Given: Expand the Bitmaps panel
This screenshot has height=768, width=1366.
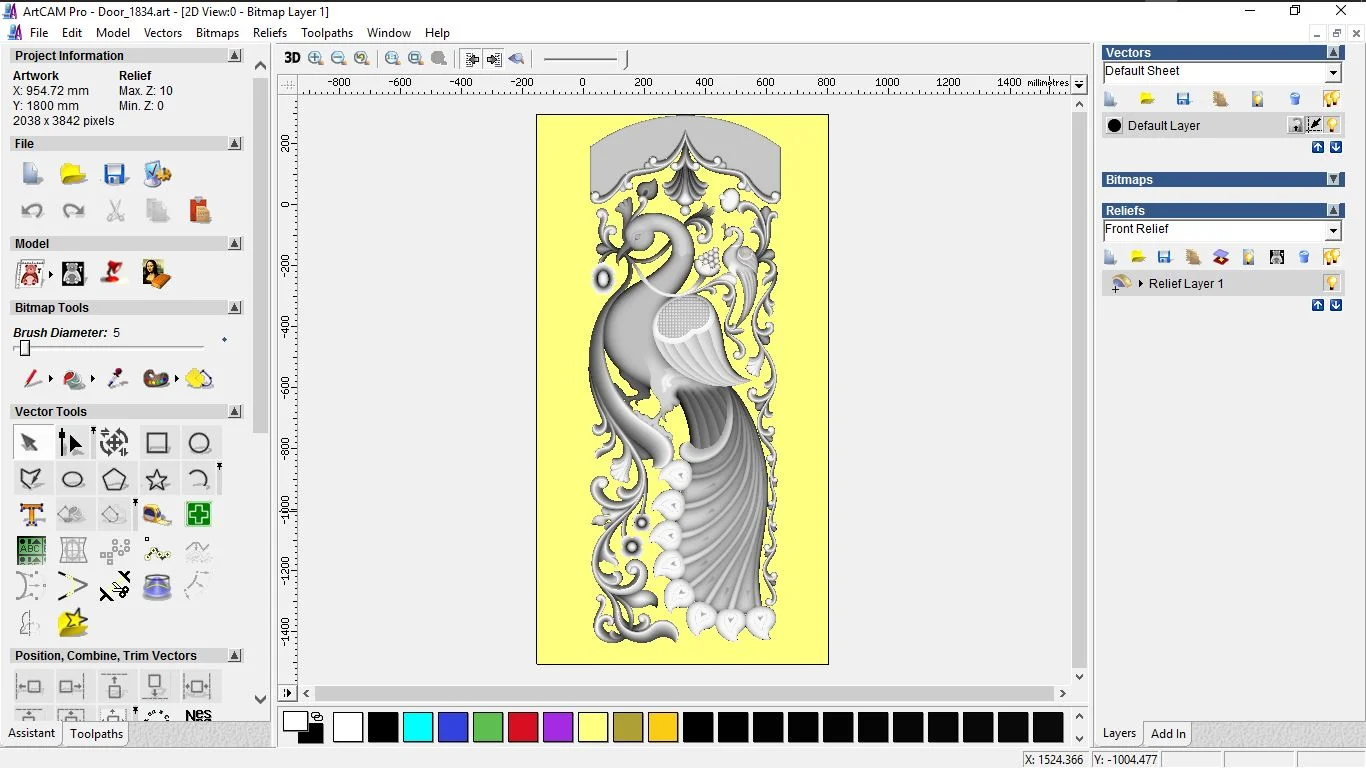Looking at the screenshot, I should [1334, 180].
